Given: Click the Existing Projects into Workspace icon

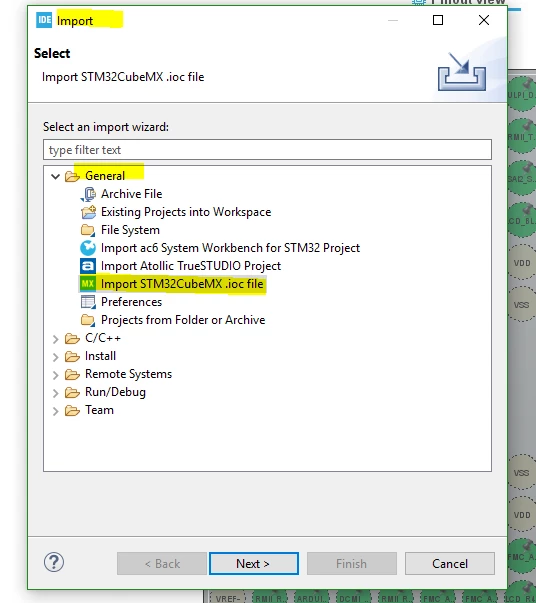Looking at the screenshot, I should tap(88, 212).
